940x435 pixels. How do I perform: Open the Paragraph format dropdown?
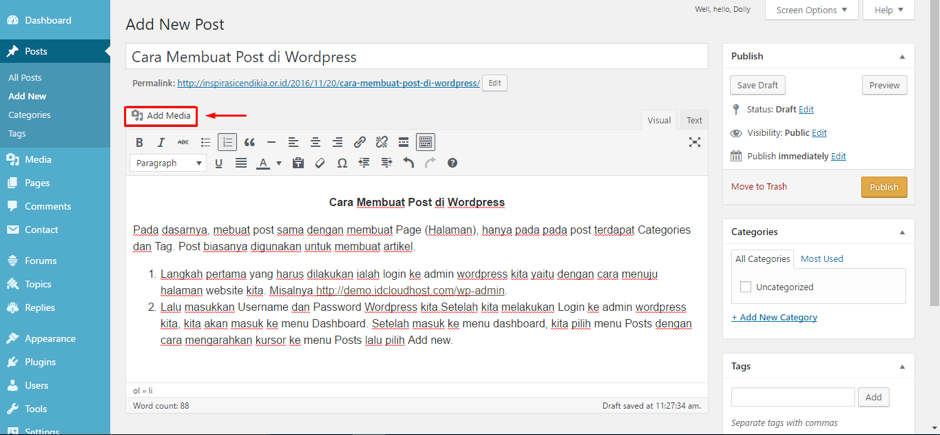[168, 163]
